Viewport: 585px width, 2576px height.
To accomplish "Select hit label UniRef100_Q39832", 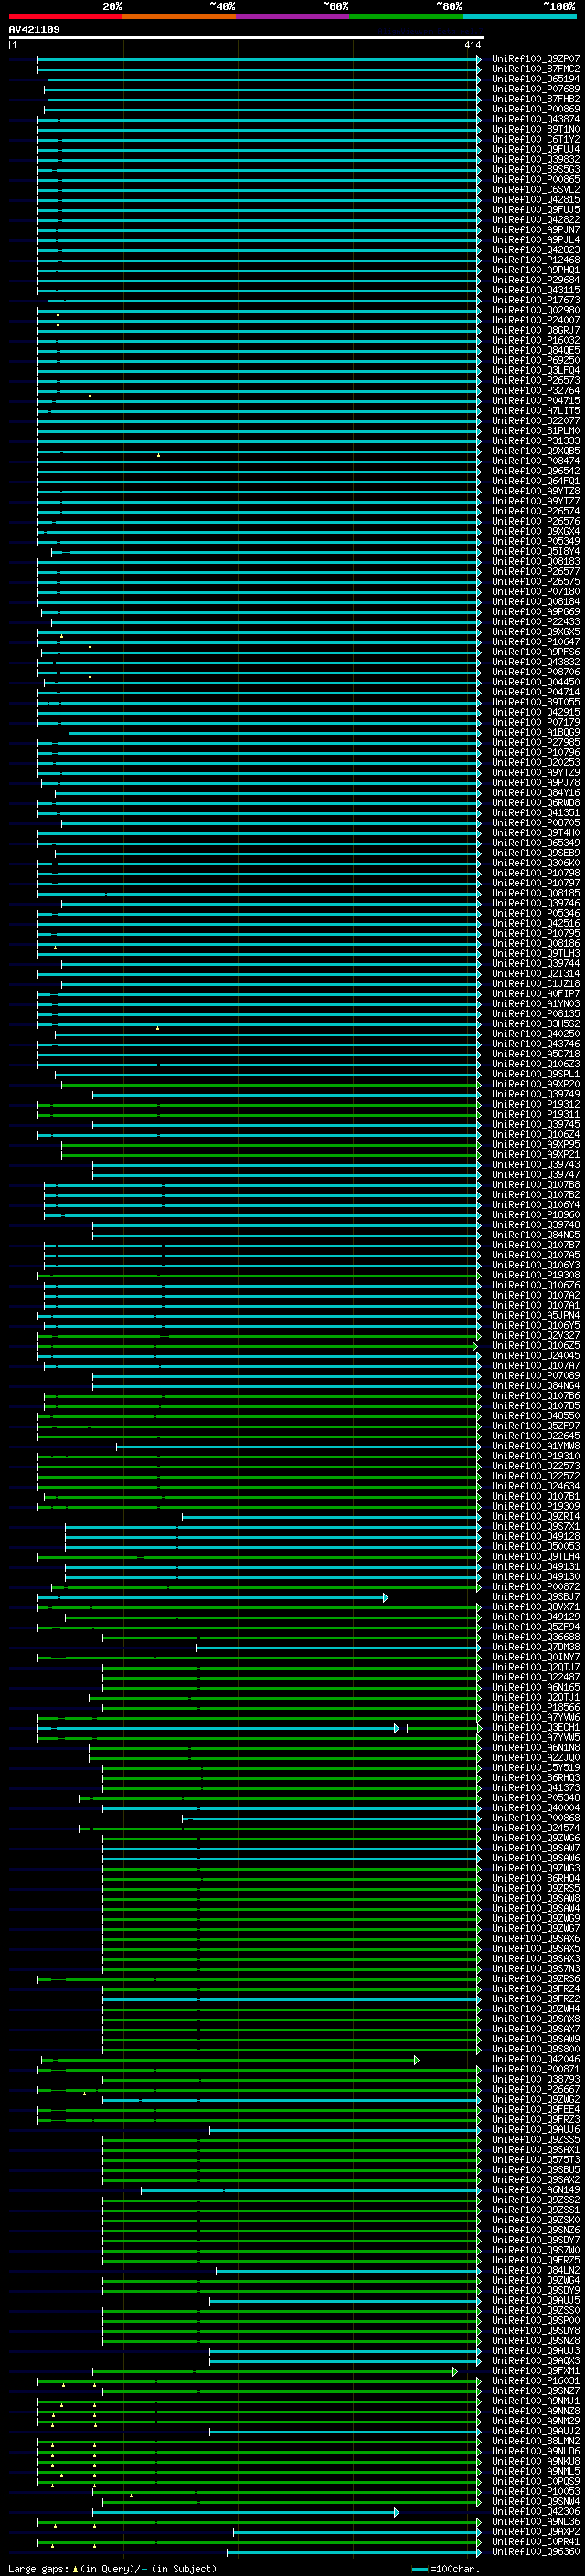I will click(x=535, y=159).
